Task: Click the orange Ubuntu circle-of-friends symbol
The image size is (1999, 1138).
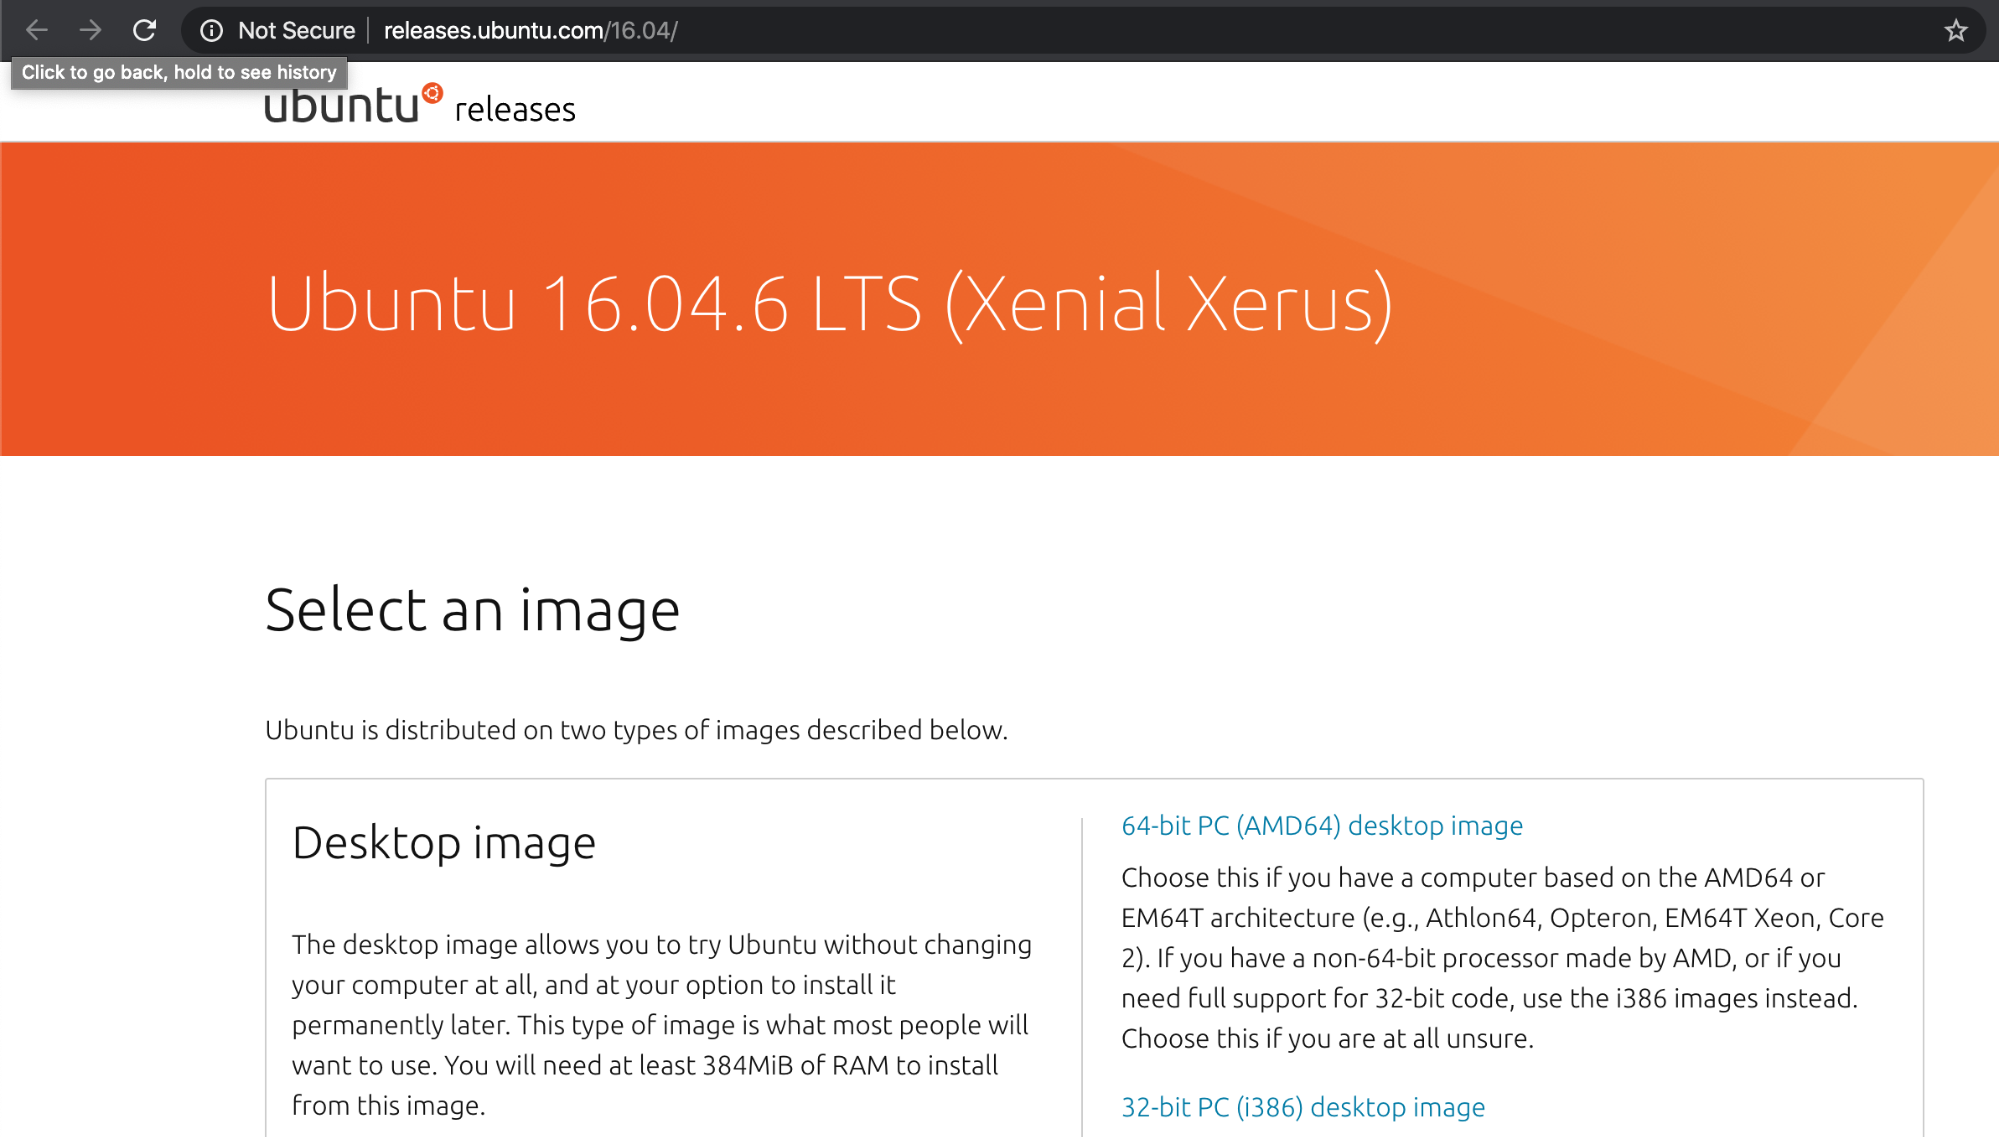Action: [x=432, y=93]
